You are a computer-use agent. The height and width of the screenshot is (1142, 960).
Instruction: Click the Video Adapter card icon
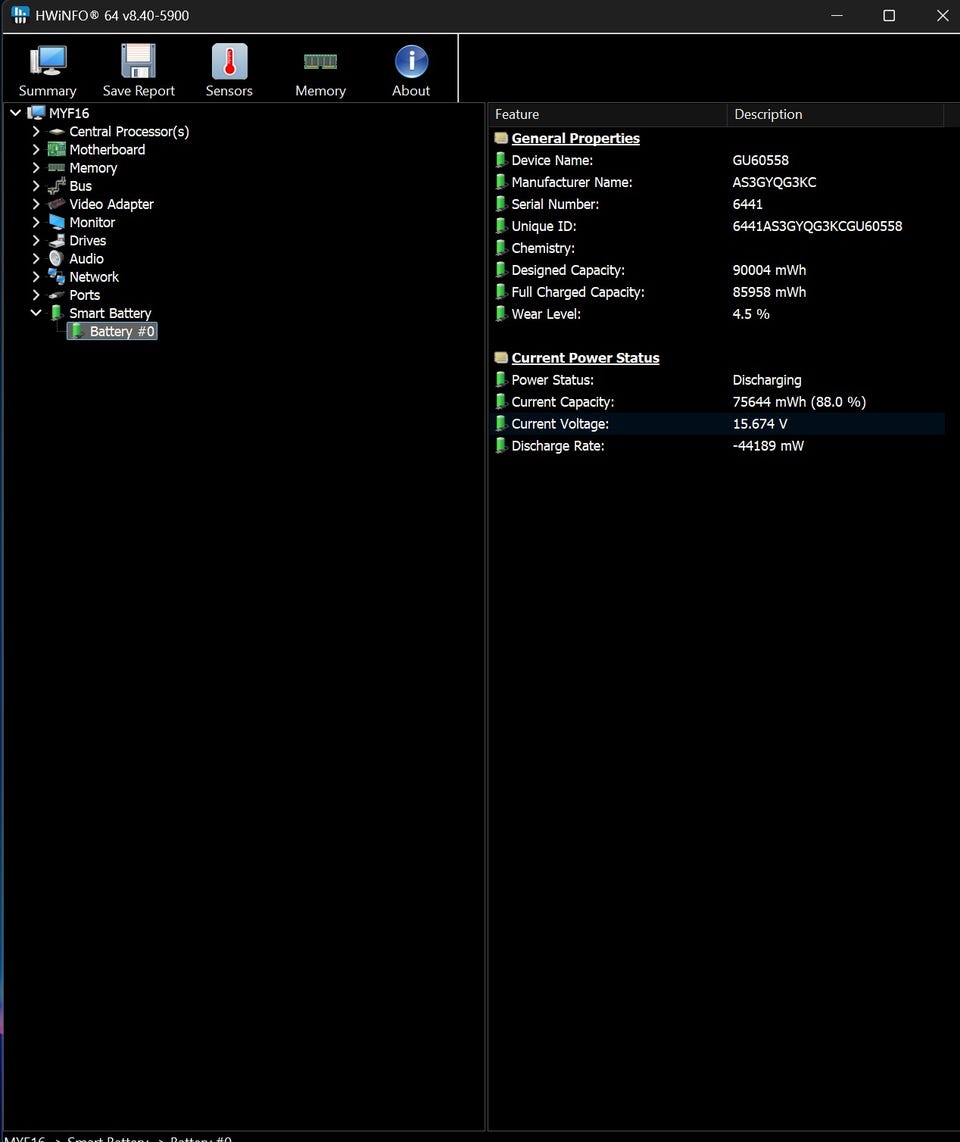(x=57, y=204)
